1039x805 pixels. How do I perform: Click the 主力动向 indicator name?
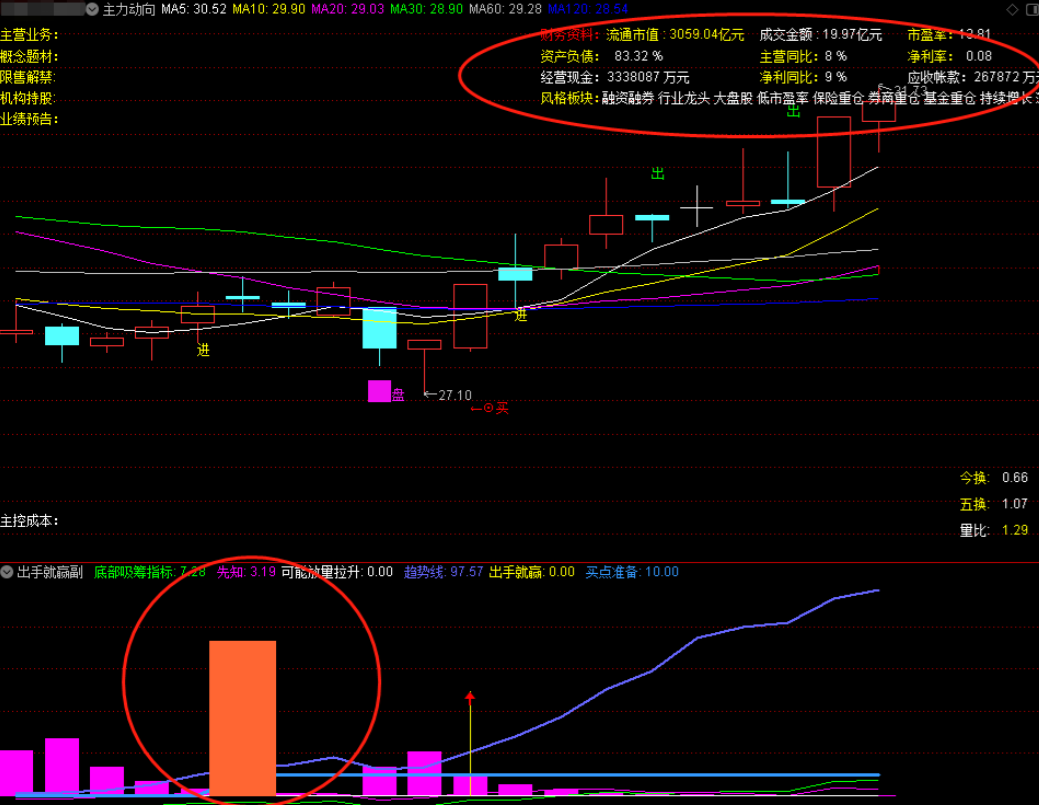(x=129, y=9)
